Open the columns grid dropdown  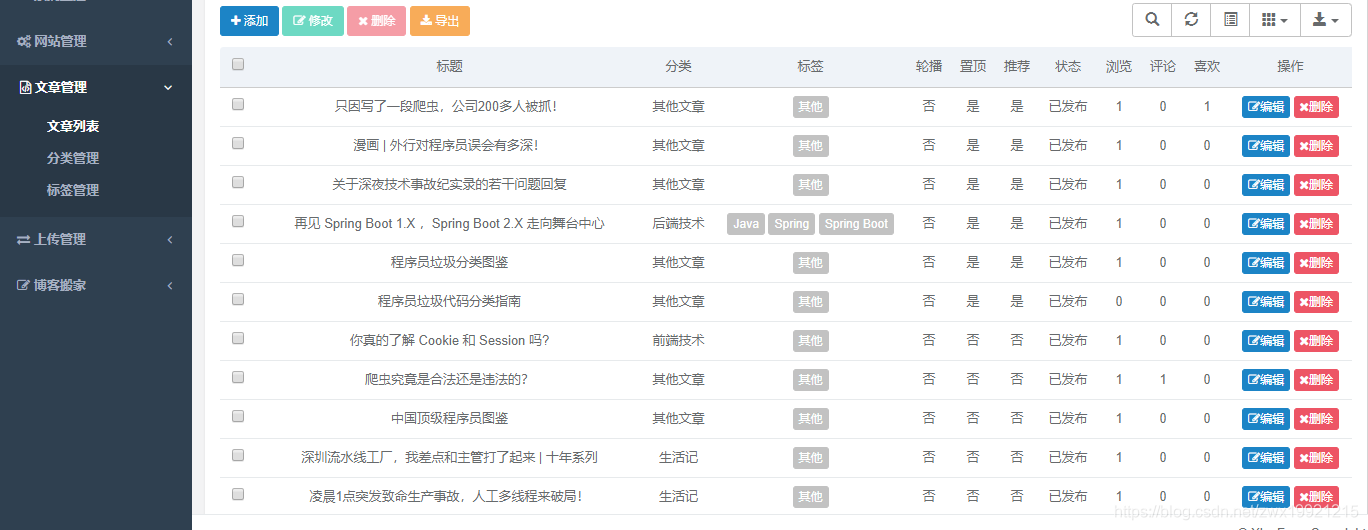tap(1274, 20)
